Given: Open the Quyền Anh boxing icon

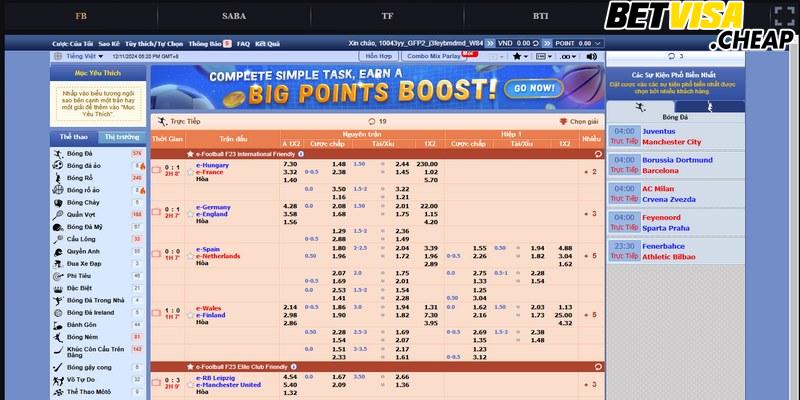Looking at the screenshot, I should 58,252.
